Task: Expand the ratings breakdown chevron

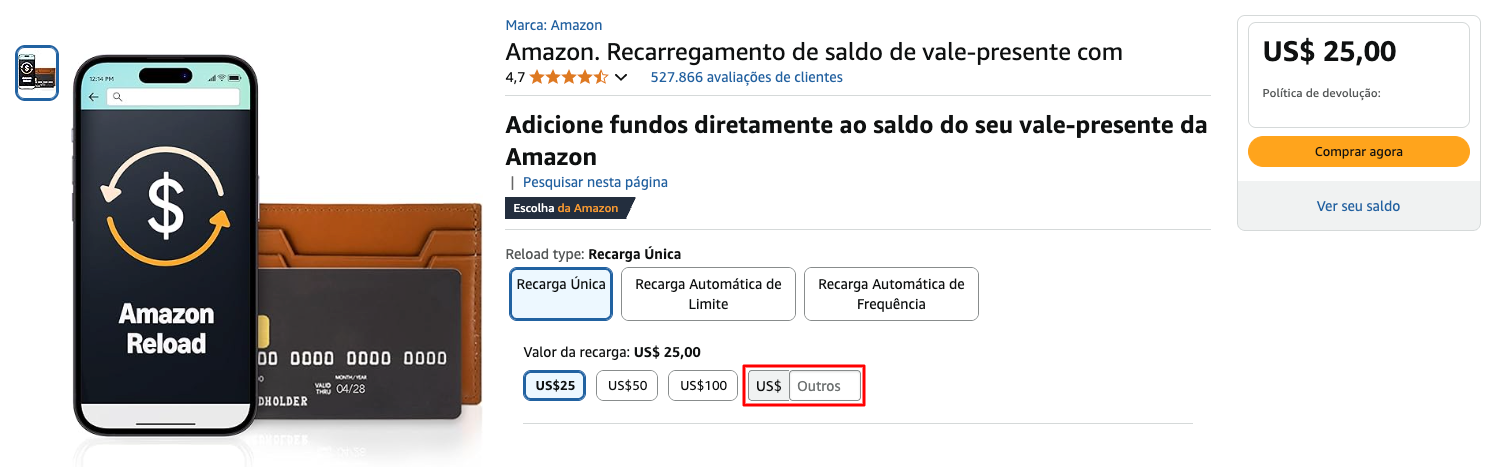Action: [621, 77]
